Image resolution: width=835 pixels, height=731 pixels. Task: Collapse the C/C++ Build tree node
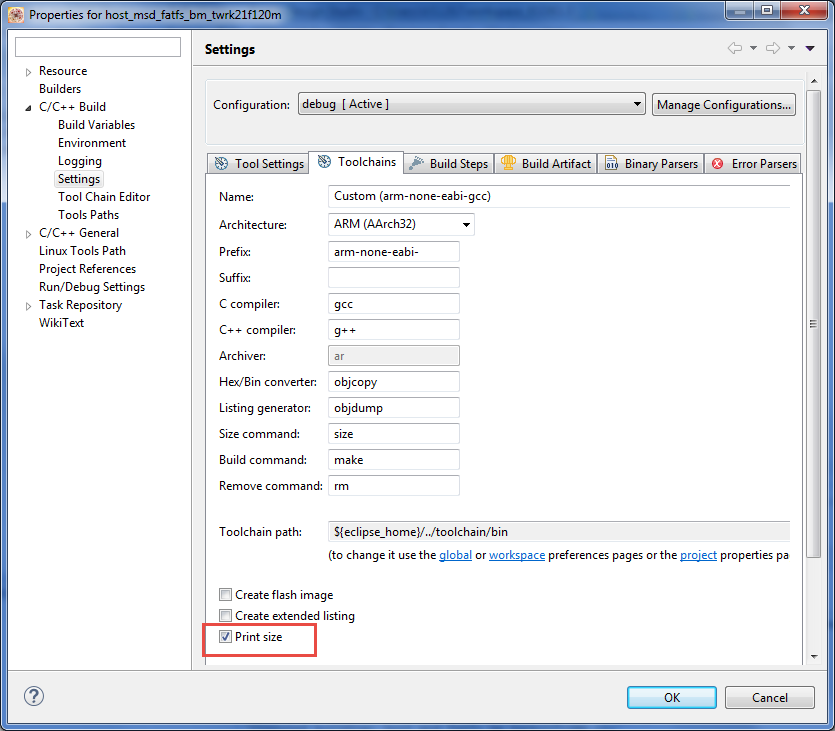pos(28,108)
